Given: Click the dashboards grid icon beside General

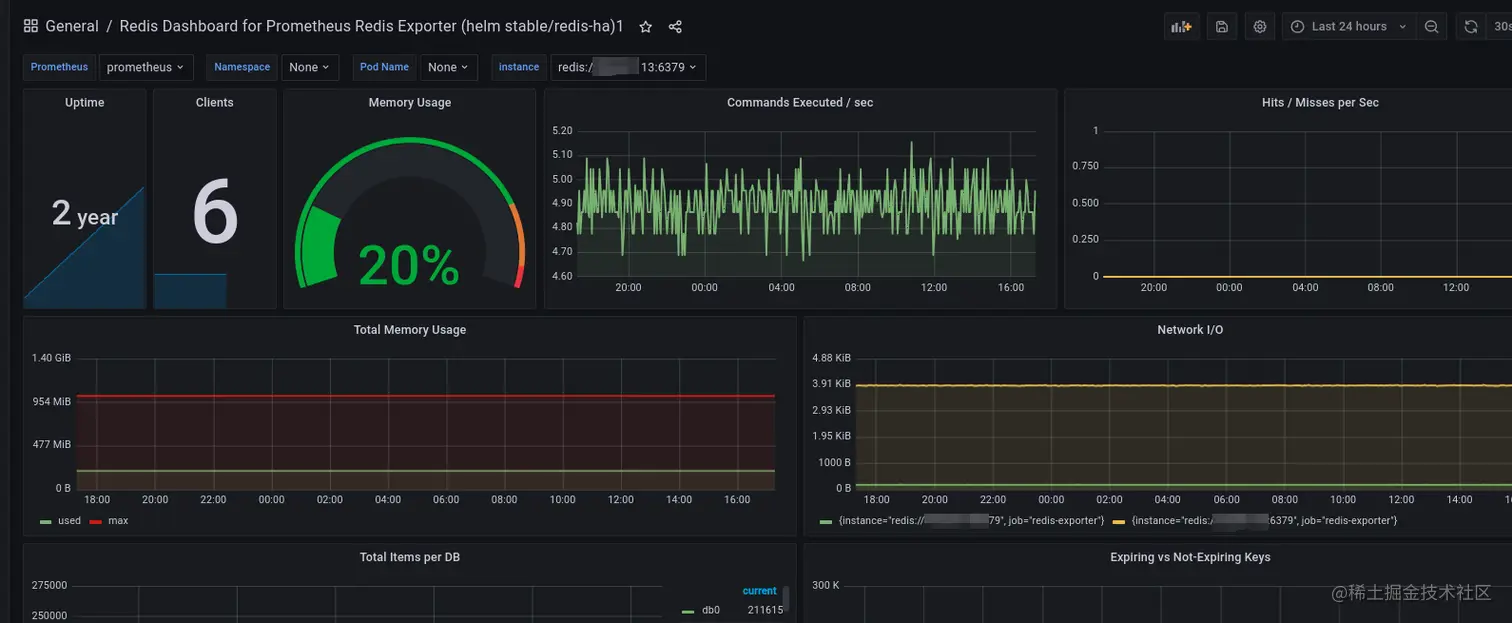Looking at the screenshot, I should (x=30, y=26).
